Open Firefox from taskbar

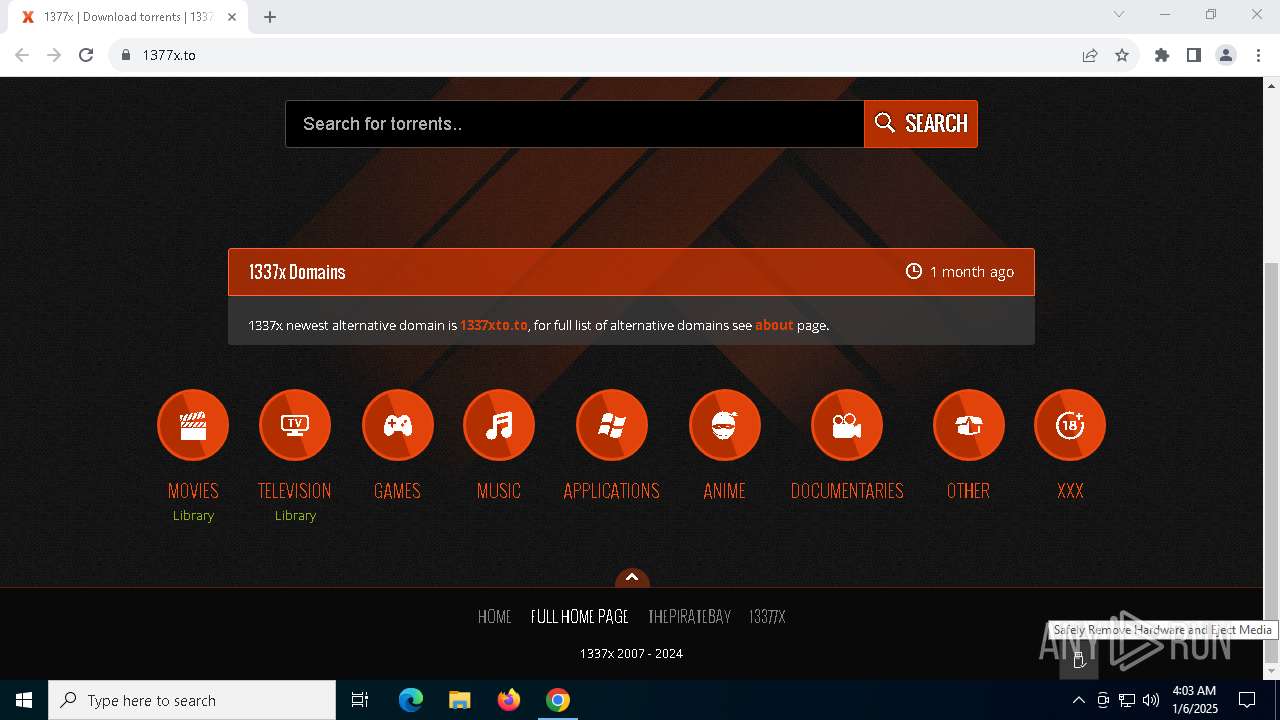tap(509, 700)
